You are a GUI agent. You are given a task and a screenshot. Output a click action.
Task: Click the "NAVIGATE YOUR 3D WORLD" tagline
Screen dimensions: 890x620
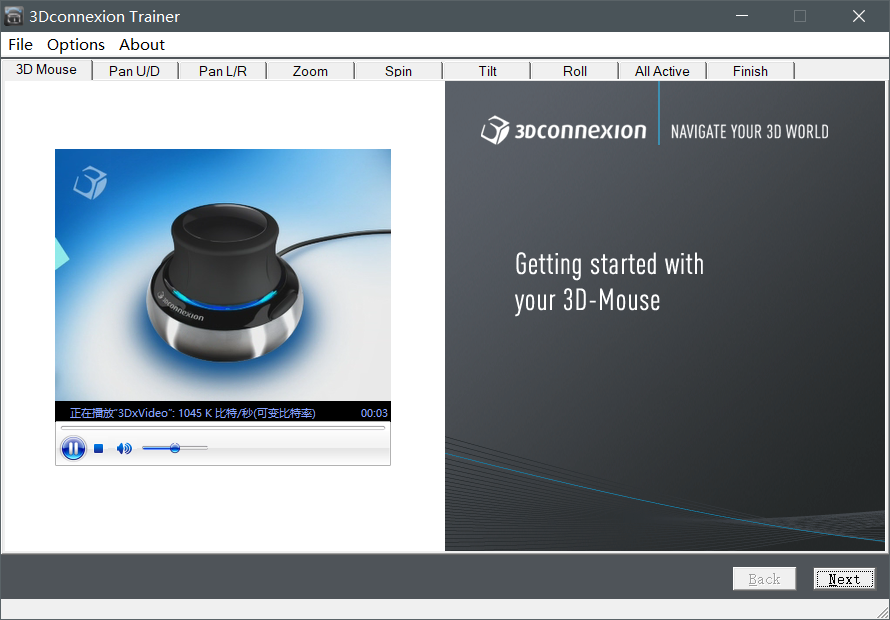pyautogui.click(x=749, y=132)
